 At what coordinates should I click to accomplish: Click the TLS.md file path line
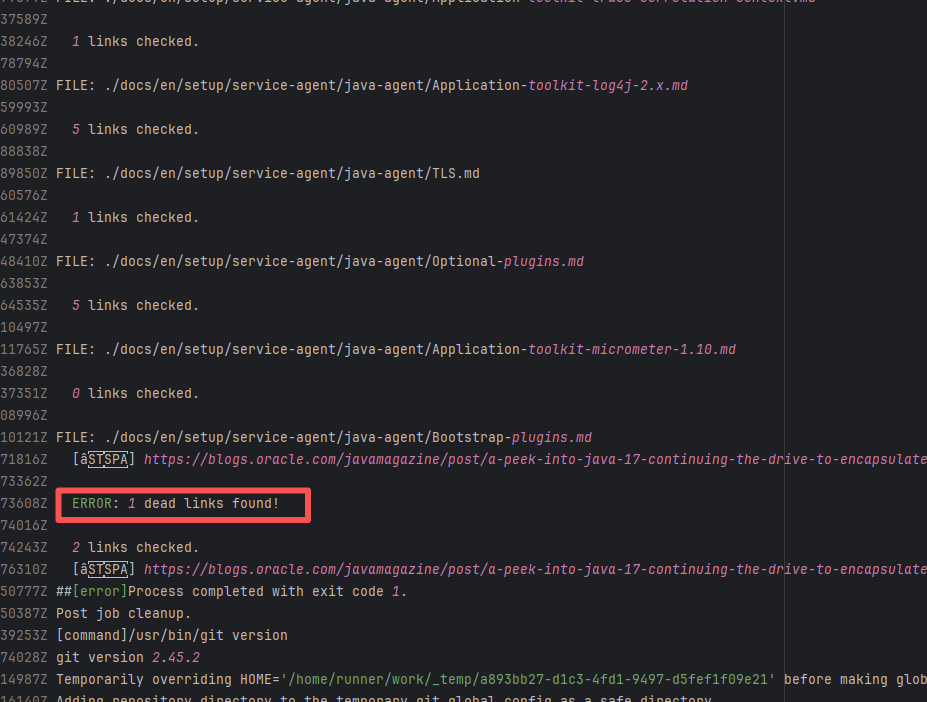[x=268, y=173]
